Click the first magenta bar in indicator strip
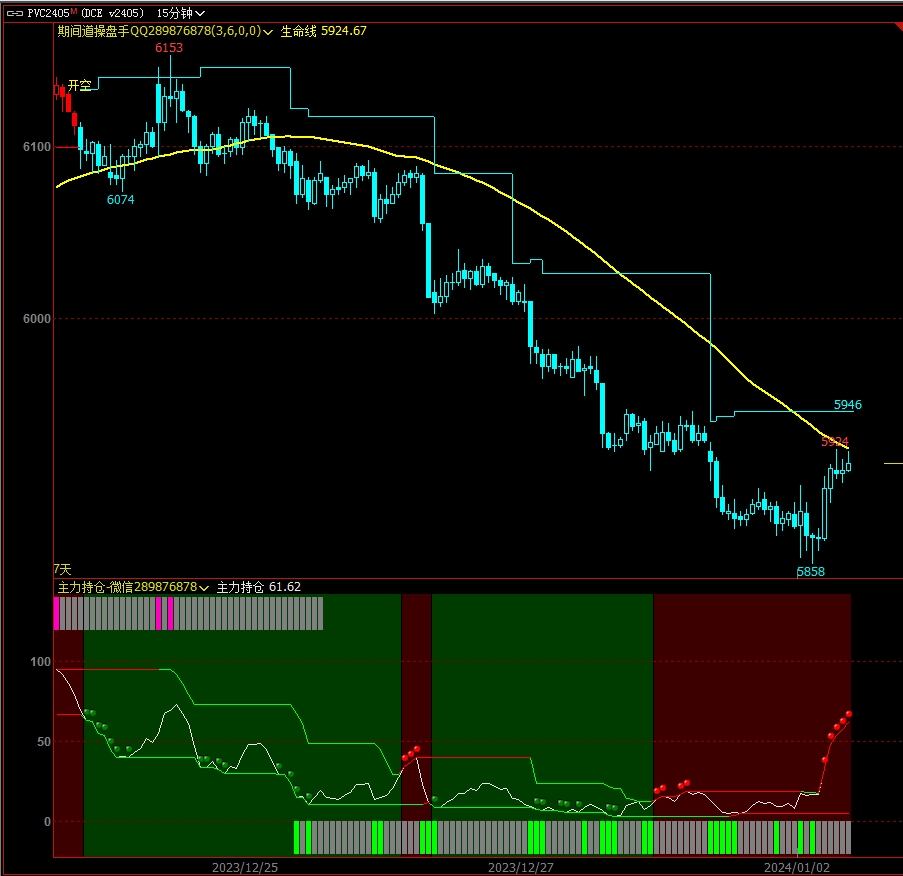This screenshot has height=876, width=903. click(x=56, y=613)
